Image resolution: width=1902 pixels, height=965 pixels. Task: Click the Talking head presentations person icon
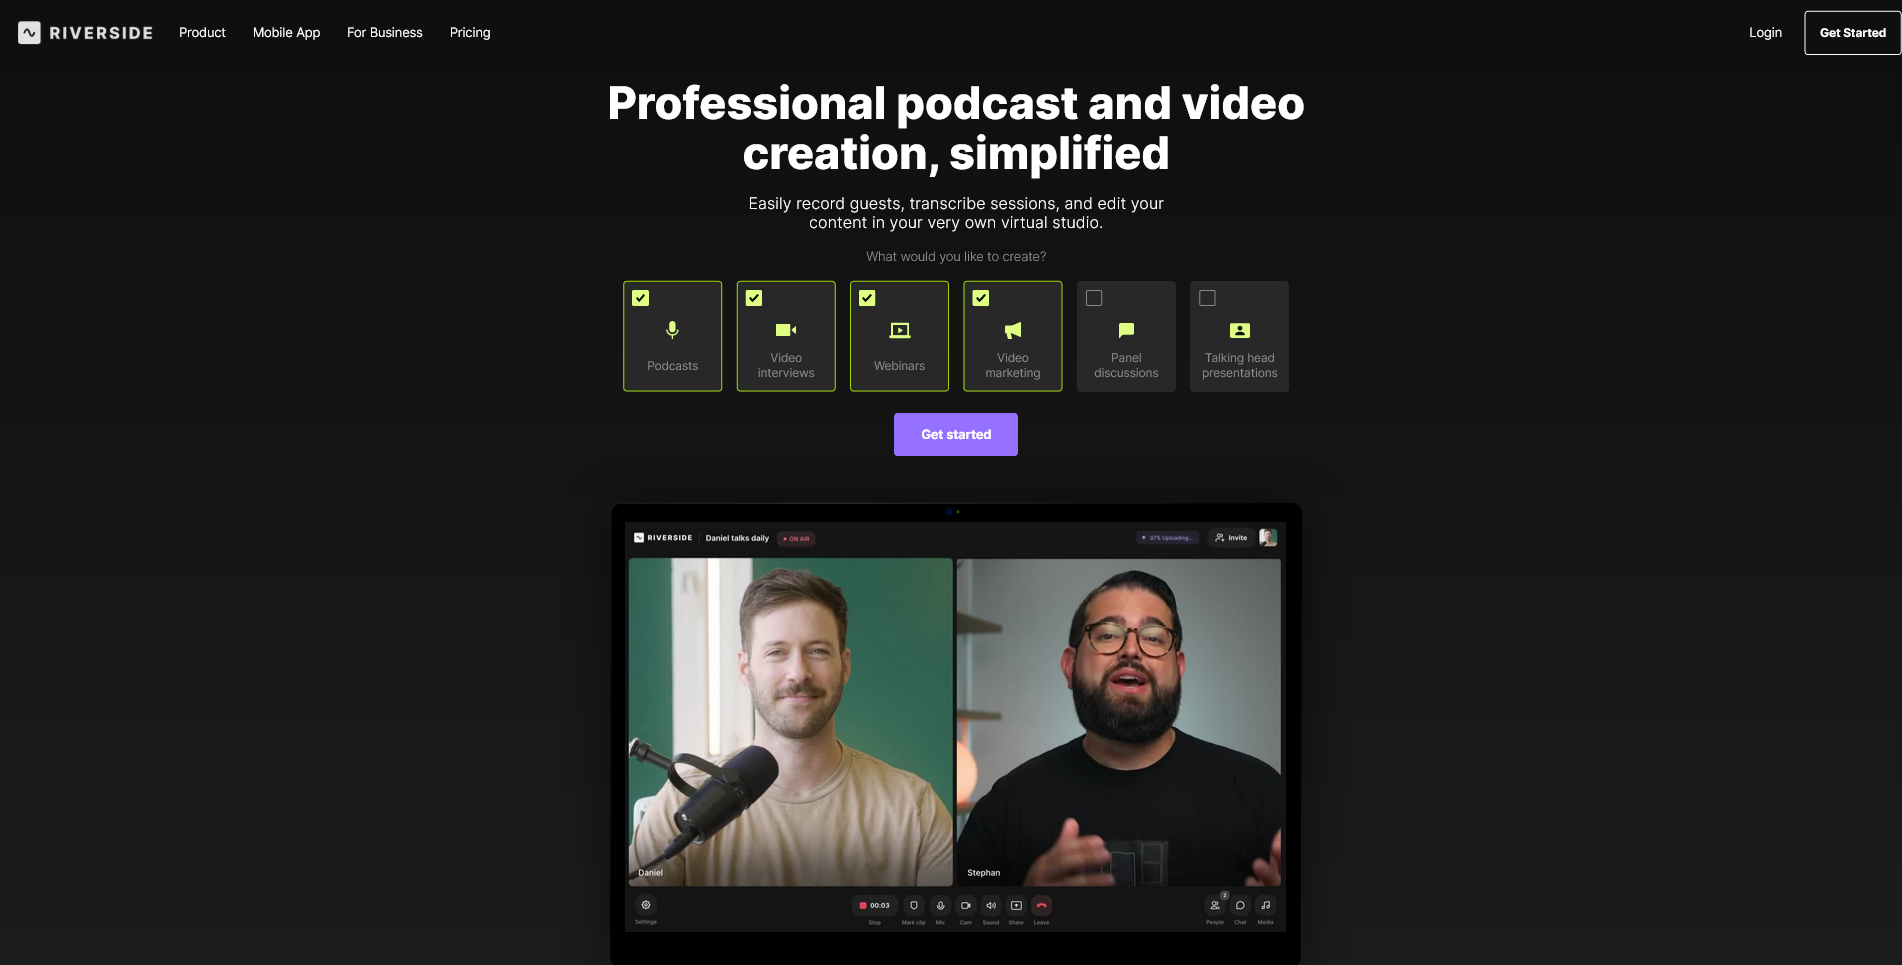click(1240, 330)
